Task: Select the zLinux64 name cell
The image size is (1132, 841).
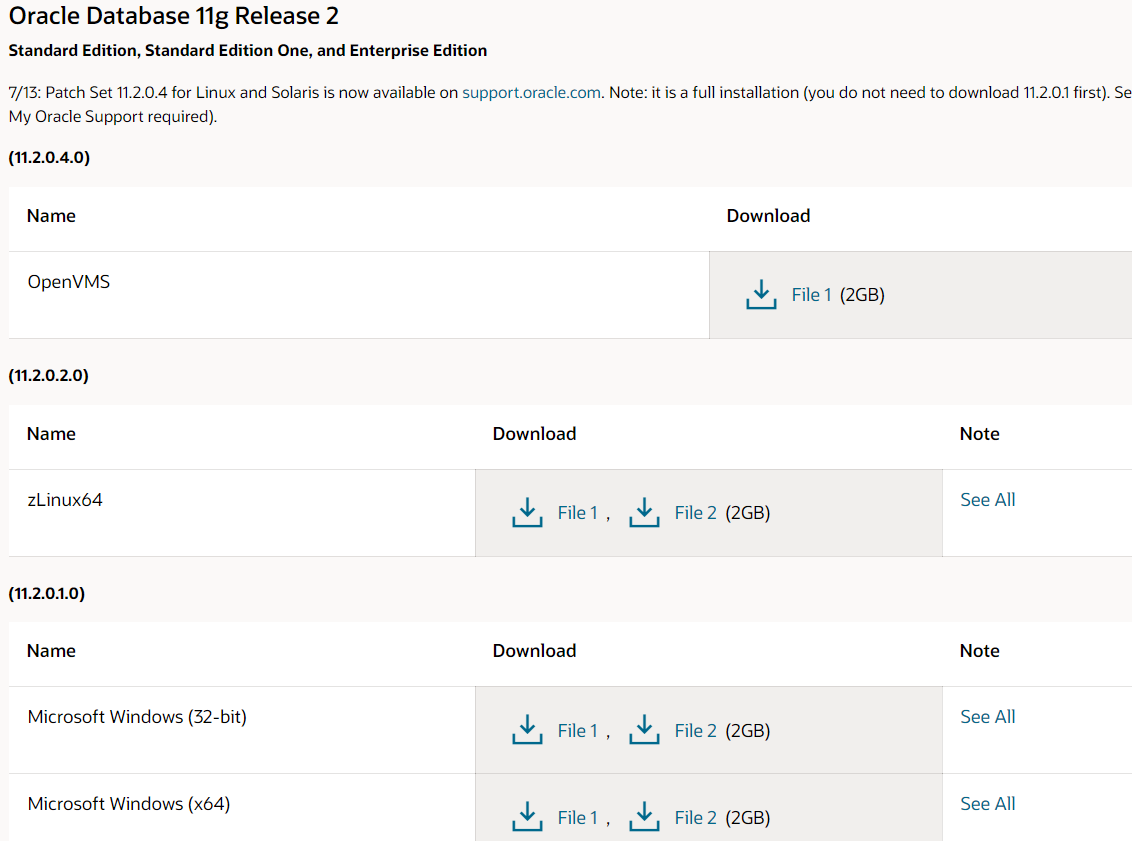Action: point(242,513)
